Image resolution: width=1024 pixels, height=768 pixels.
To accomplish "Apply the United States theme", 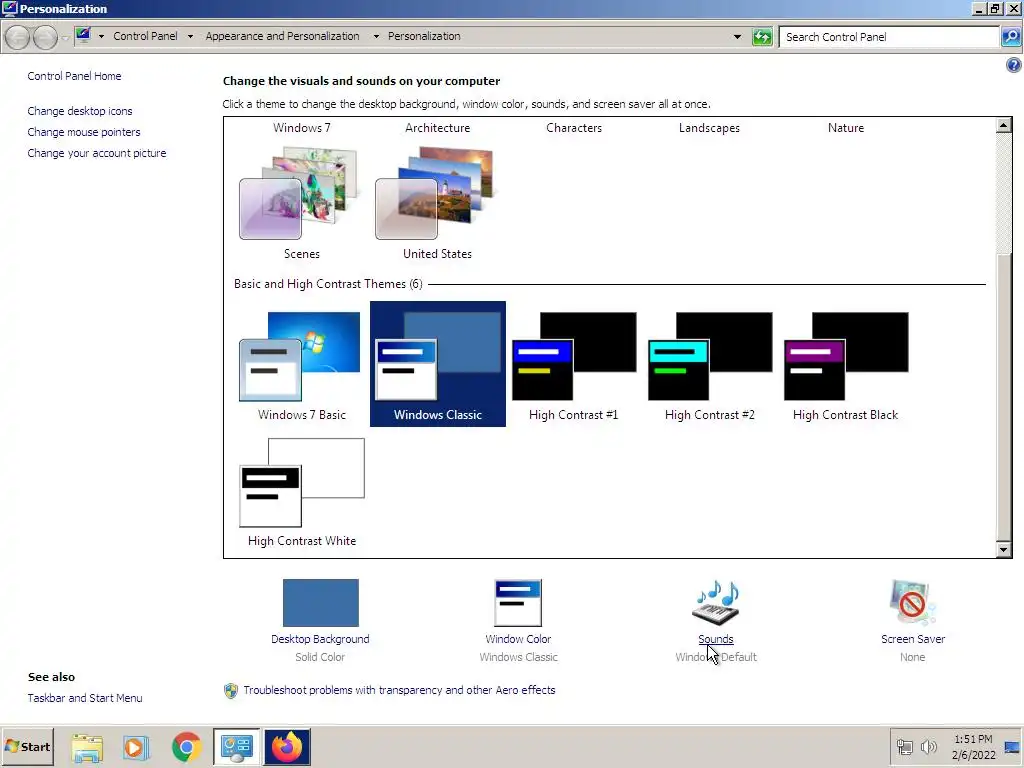I will point(437,203).
